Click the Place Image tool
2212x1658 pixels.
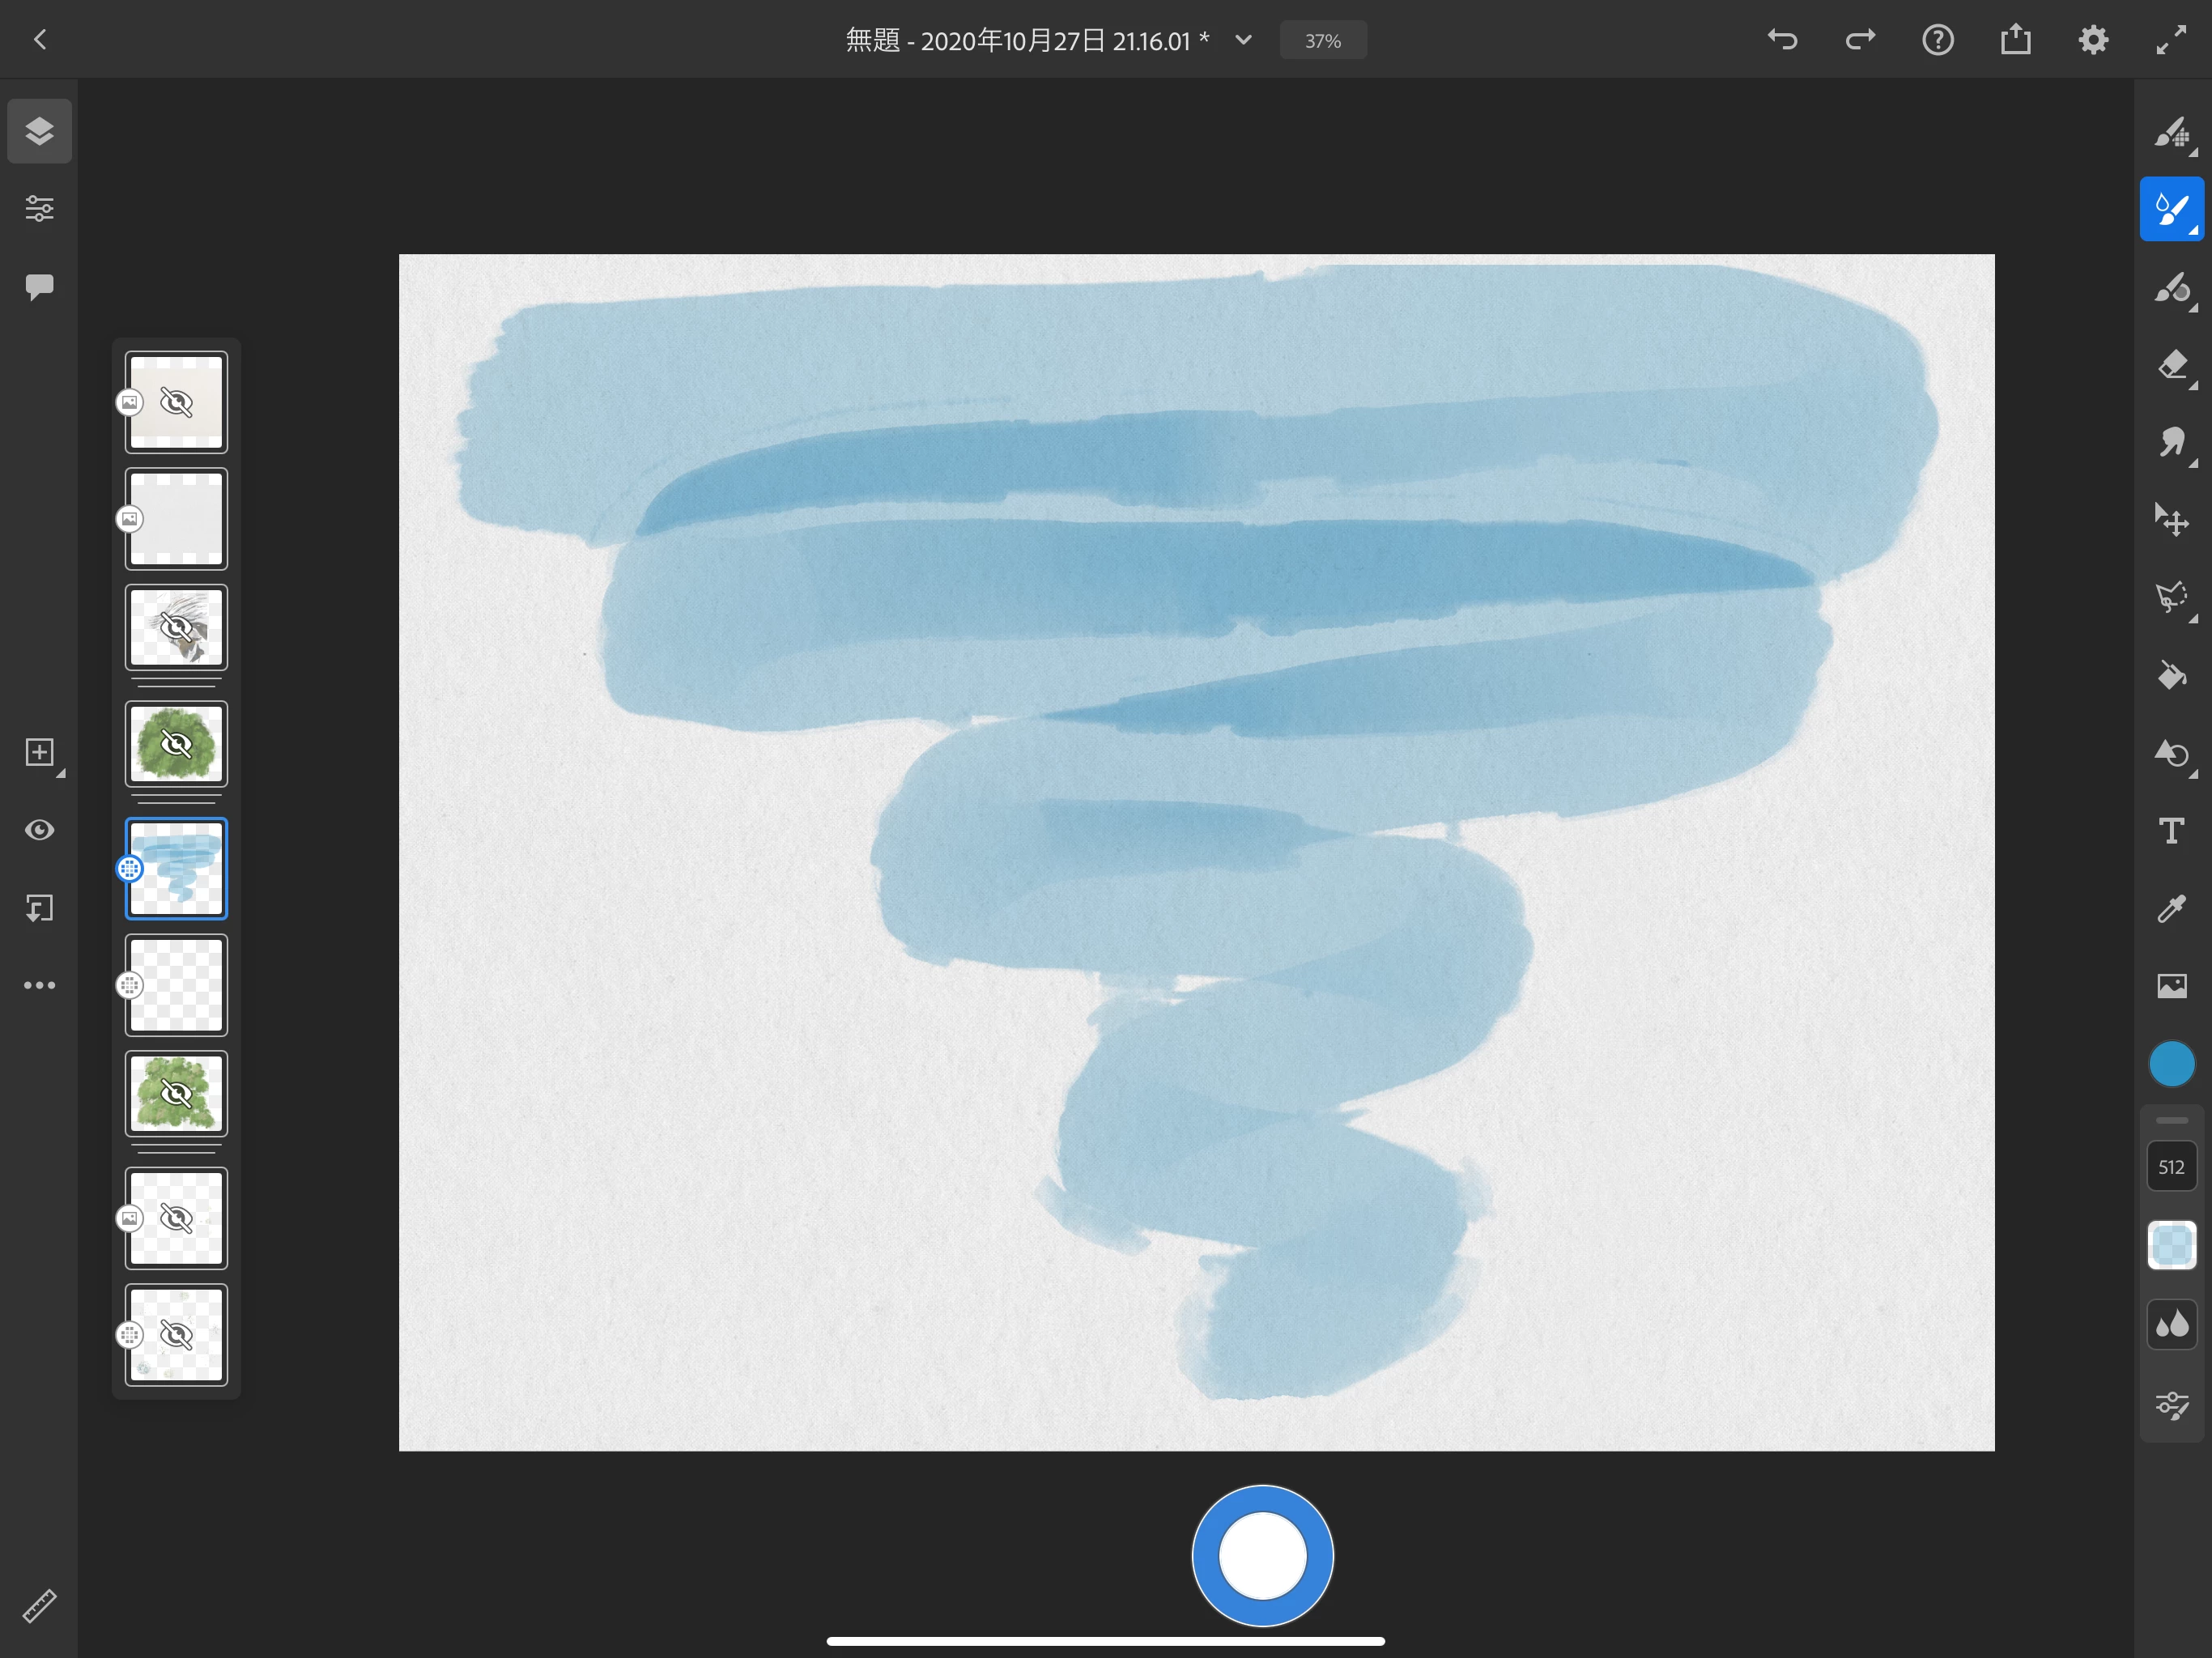(2171, 986)
